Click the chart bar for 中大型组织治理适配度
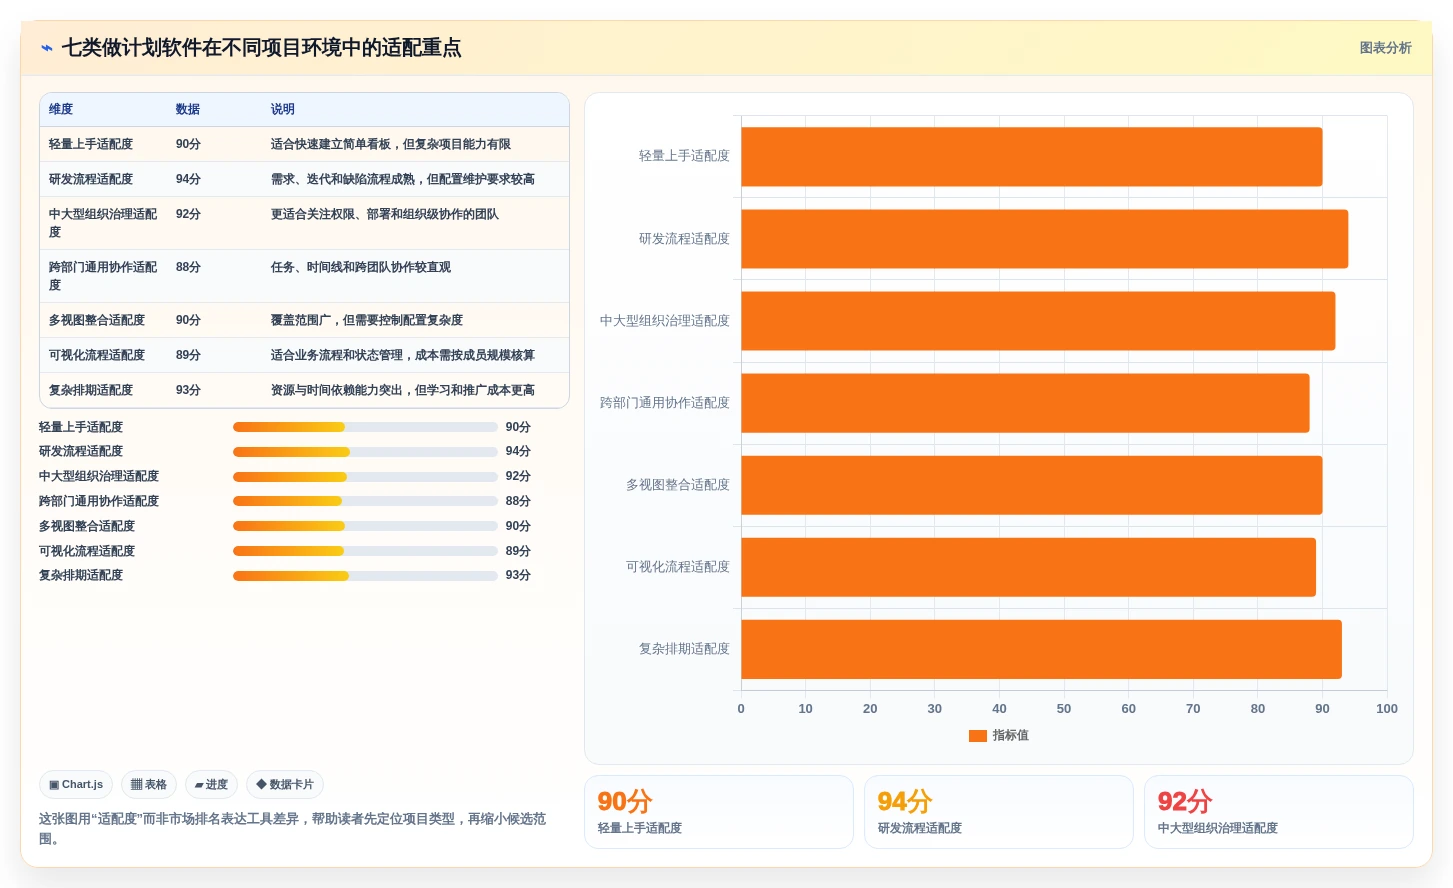Image resolution: width=1453 pixels, height=888 pixels. (x=1038, y=321)
